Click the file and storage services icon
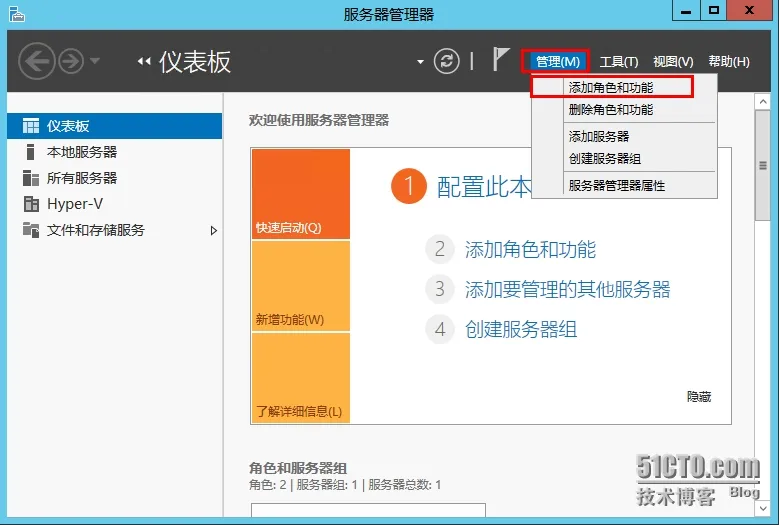The image size is (779, 525). pyautogui.click(x=31, y=230)
